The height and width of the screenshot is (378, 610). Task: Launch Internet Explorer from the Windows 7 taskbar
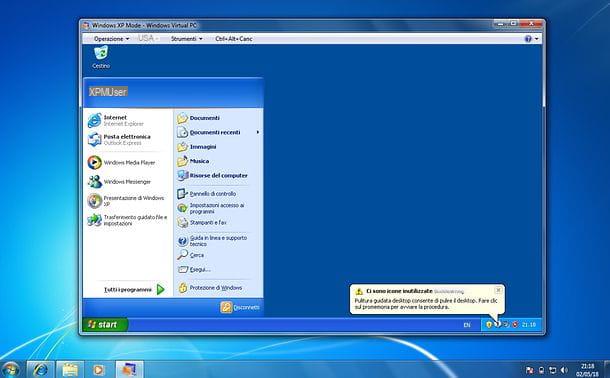point(40,369)
